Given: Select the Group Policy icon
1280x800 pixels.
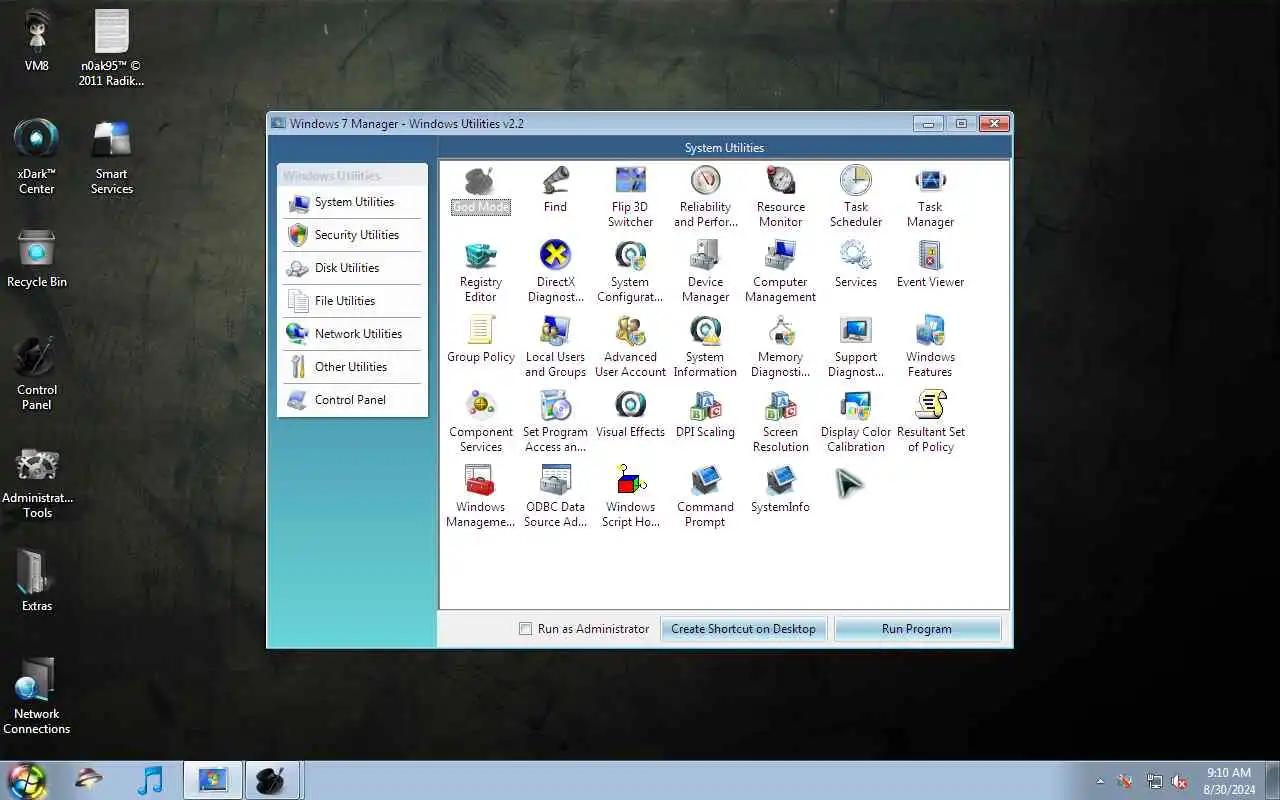Looking at the screenshot, I should point(480,331).
